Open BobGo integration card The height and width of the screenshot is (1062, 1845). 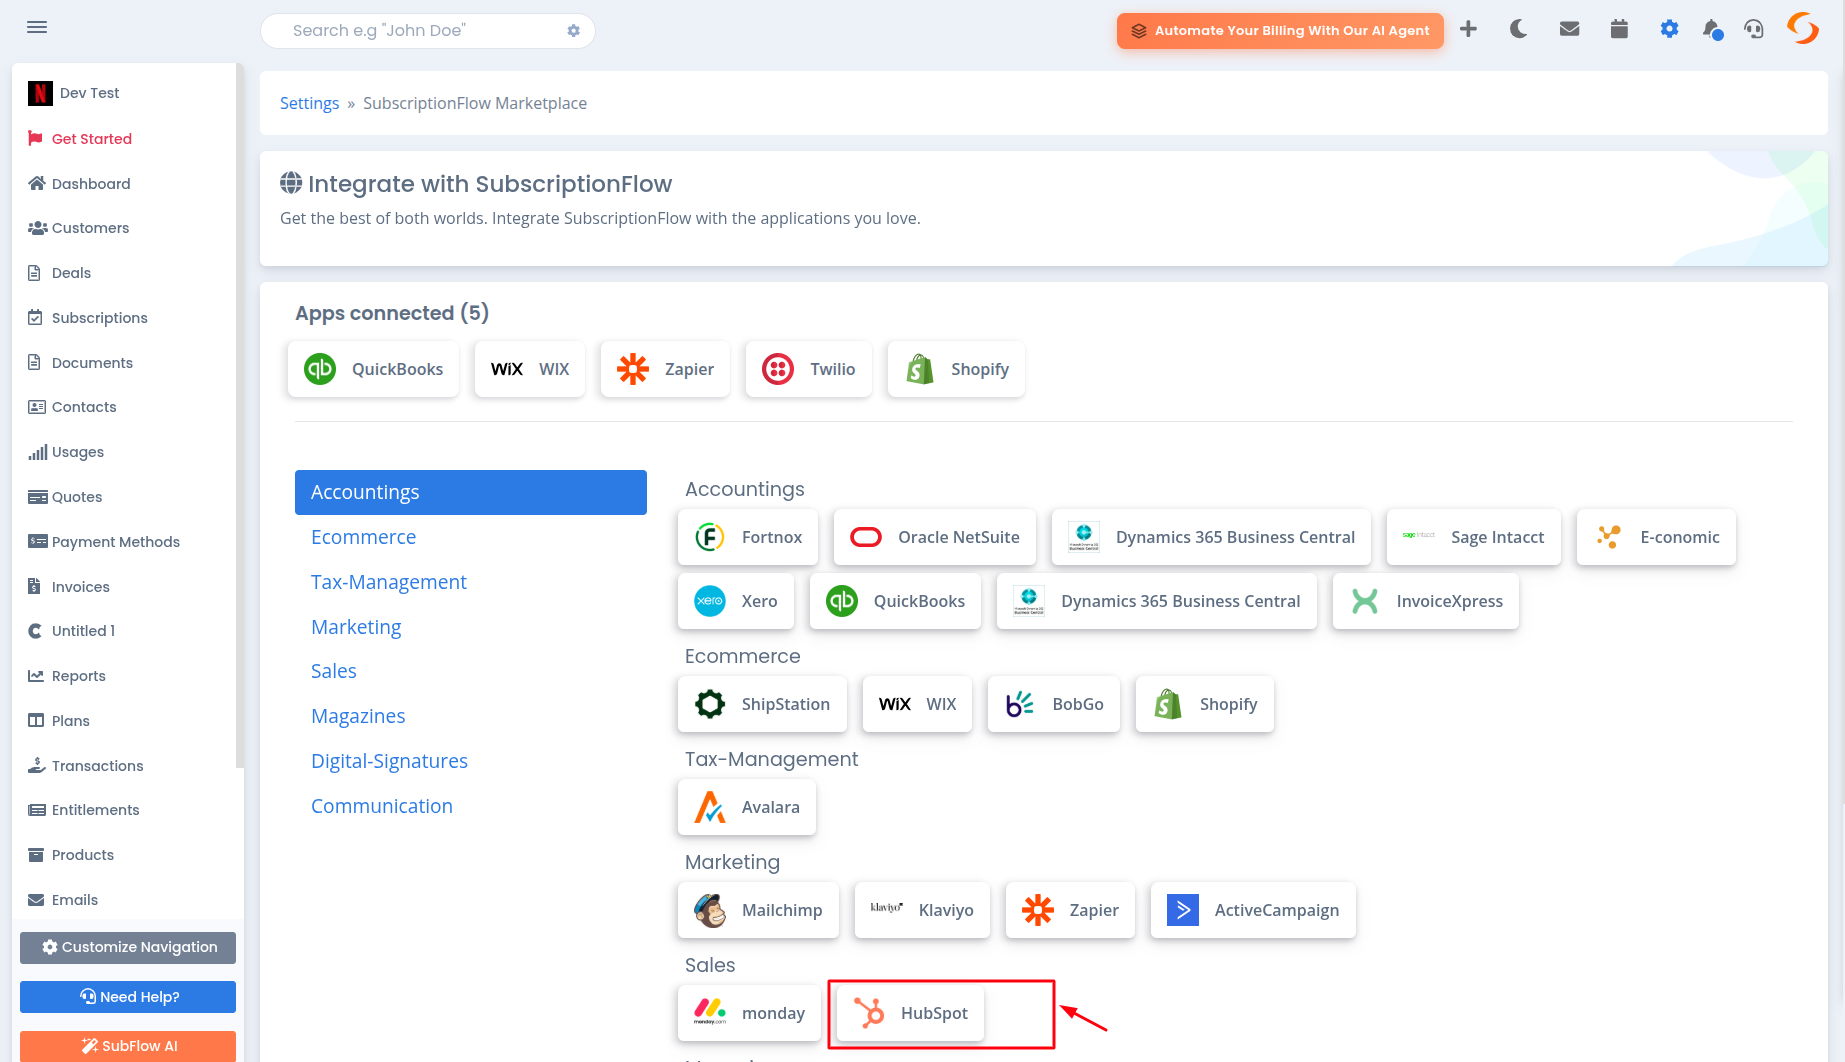1054,704
